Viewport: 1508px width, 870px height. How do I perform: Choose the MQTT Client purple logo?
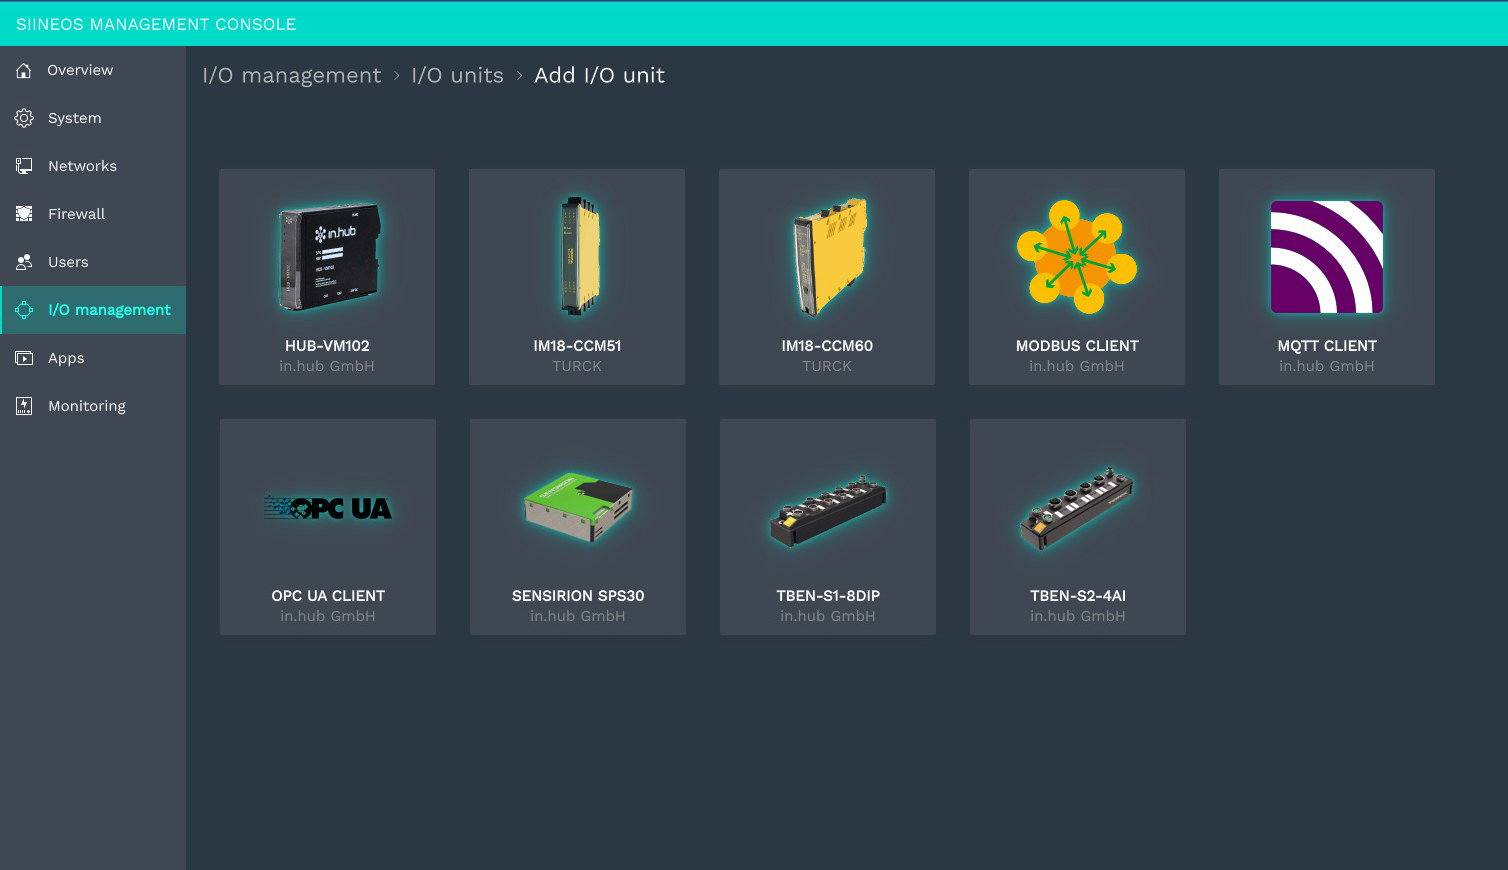coord(1327,257)
